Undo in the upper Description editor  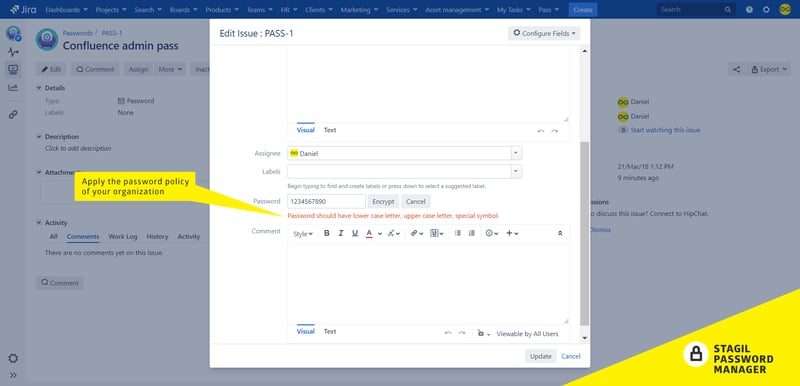click(541, 131)
